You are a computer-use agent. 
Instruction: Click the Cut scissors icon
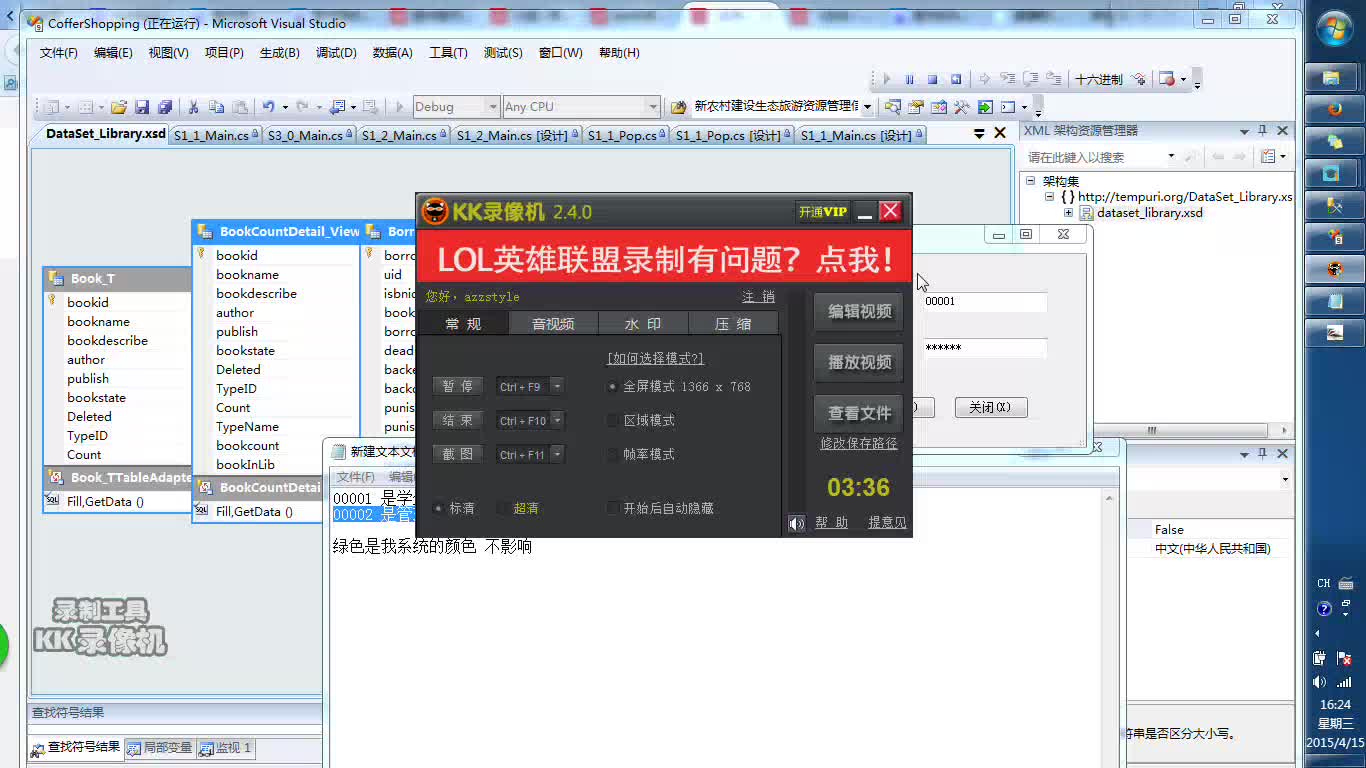[x=193, y=107]
